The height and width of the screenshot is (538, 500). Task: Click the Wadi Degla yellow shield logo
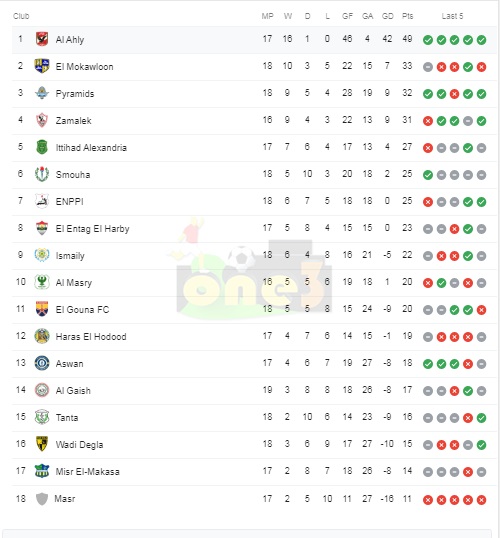pos(42,444)
